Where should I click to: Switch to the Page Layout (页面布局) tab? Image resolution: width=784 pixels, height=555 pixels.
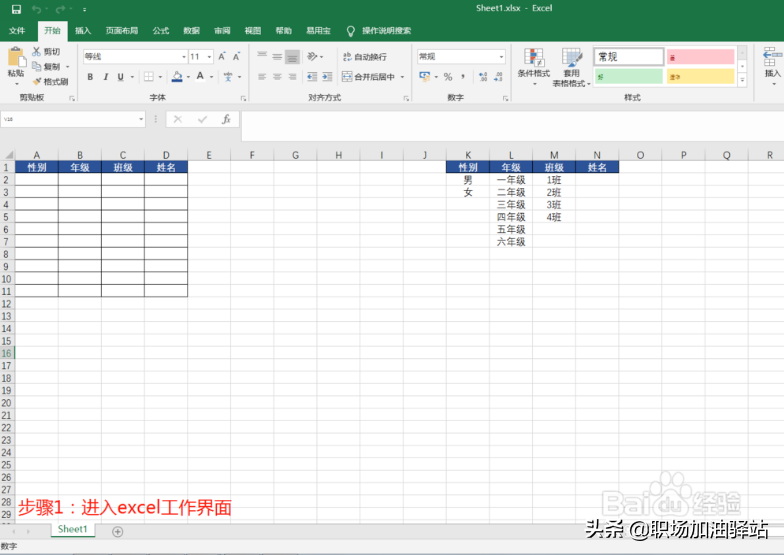(122, 30)
